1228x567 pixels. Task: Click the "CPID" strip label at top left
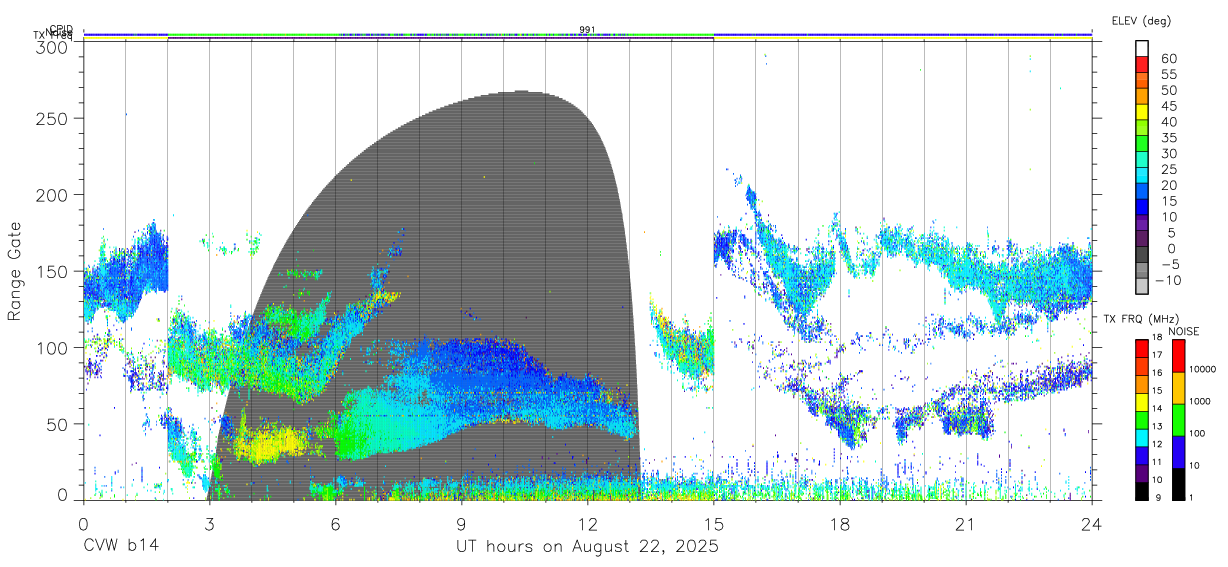[61, 29]
